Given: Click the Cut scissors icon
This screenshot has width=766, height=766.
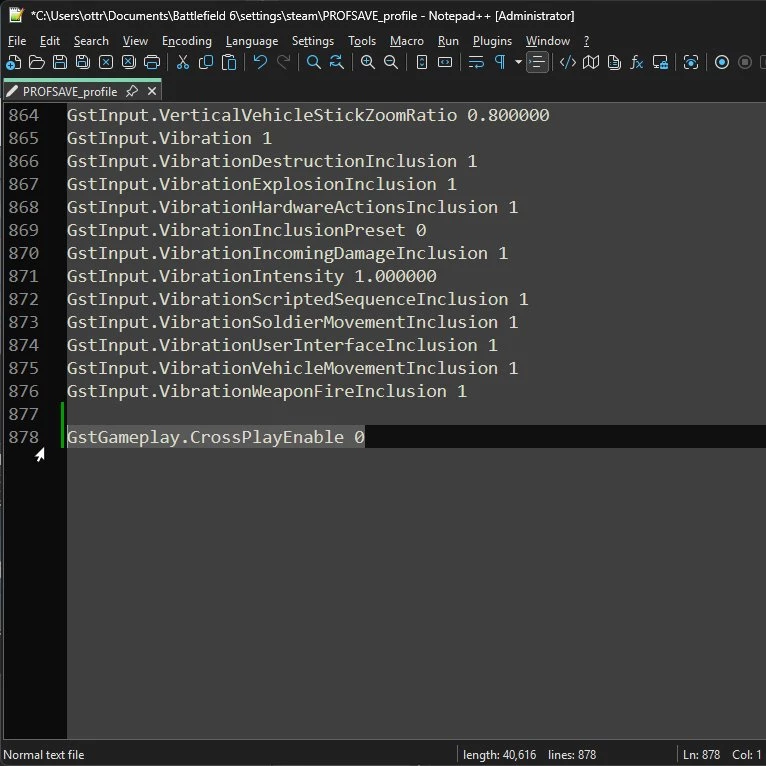Looking at the screenshot, I should (x=183, y=62).
